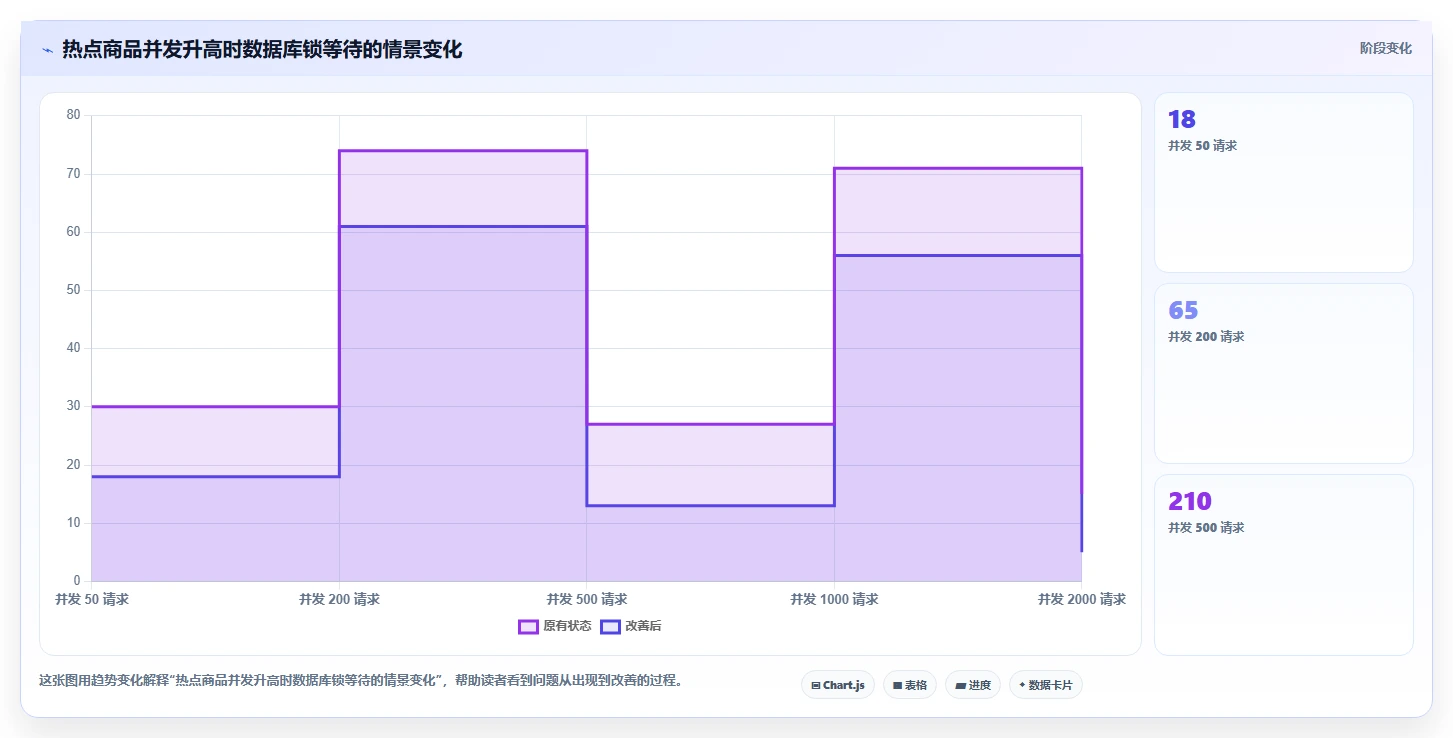Image resolution: width=1453 pixels, height=738 pixels.
Task: Select the 表格 tag chip
Action: pyautogui.click(x=910, y=685)
